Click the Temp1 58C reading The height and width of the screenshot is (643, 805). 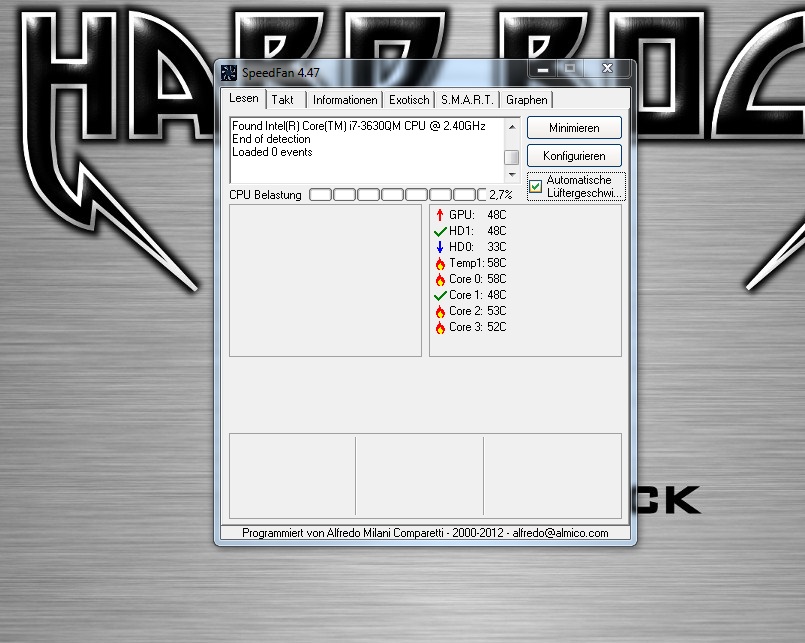[x=477, y=263]
